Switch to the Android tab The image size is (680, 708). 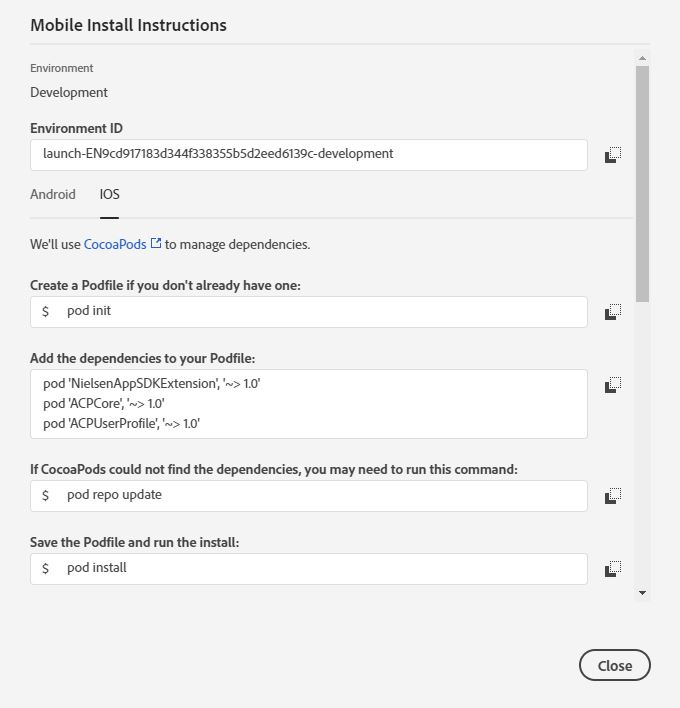pos(53,195)
